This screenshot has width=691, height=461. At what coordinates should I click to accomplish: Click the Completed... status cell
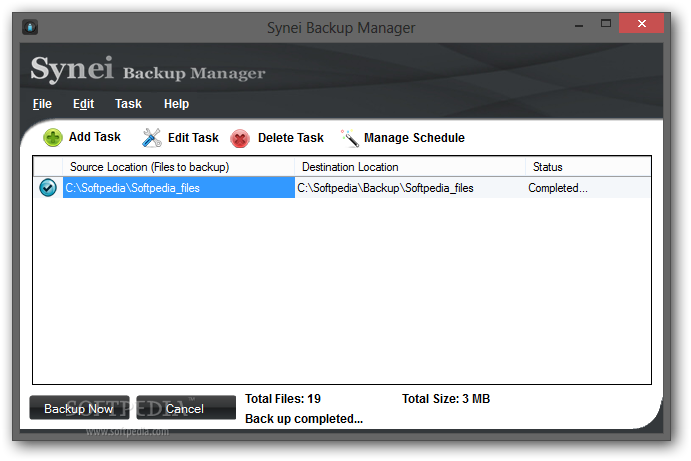click(x=588, y=188)
